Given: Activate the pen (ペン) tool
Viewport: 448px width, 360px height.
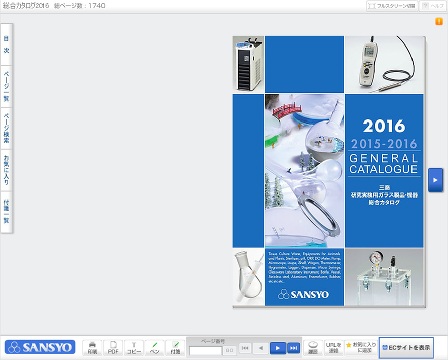Looking at the screenshot, I should (155, 348).
